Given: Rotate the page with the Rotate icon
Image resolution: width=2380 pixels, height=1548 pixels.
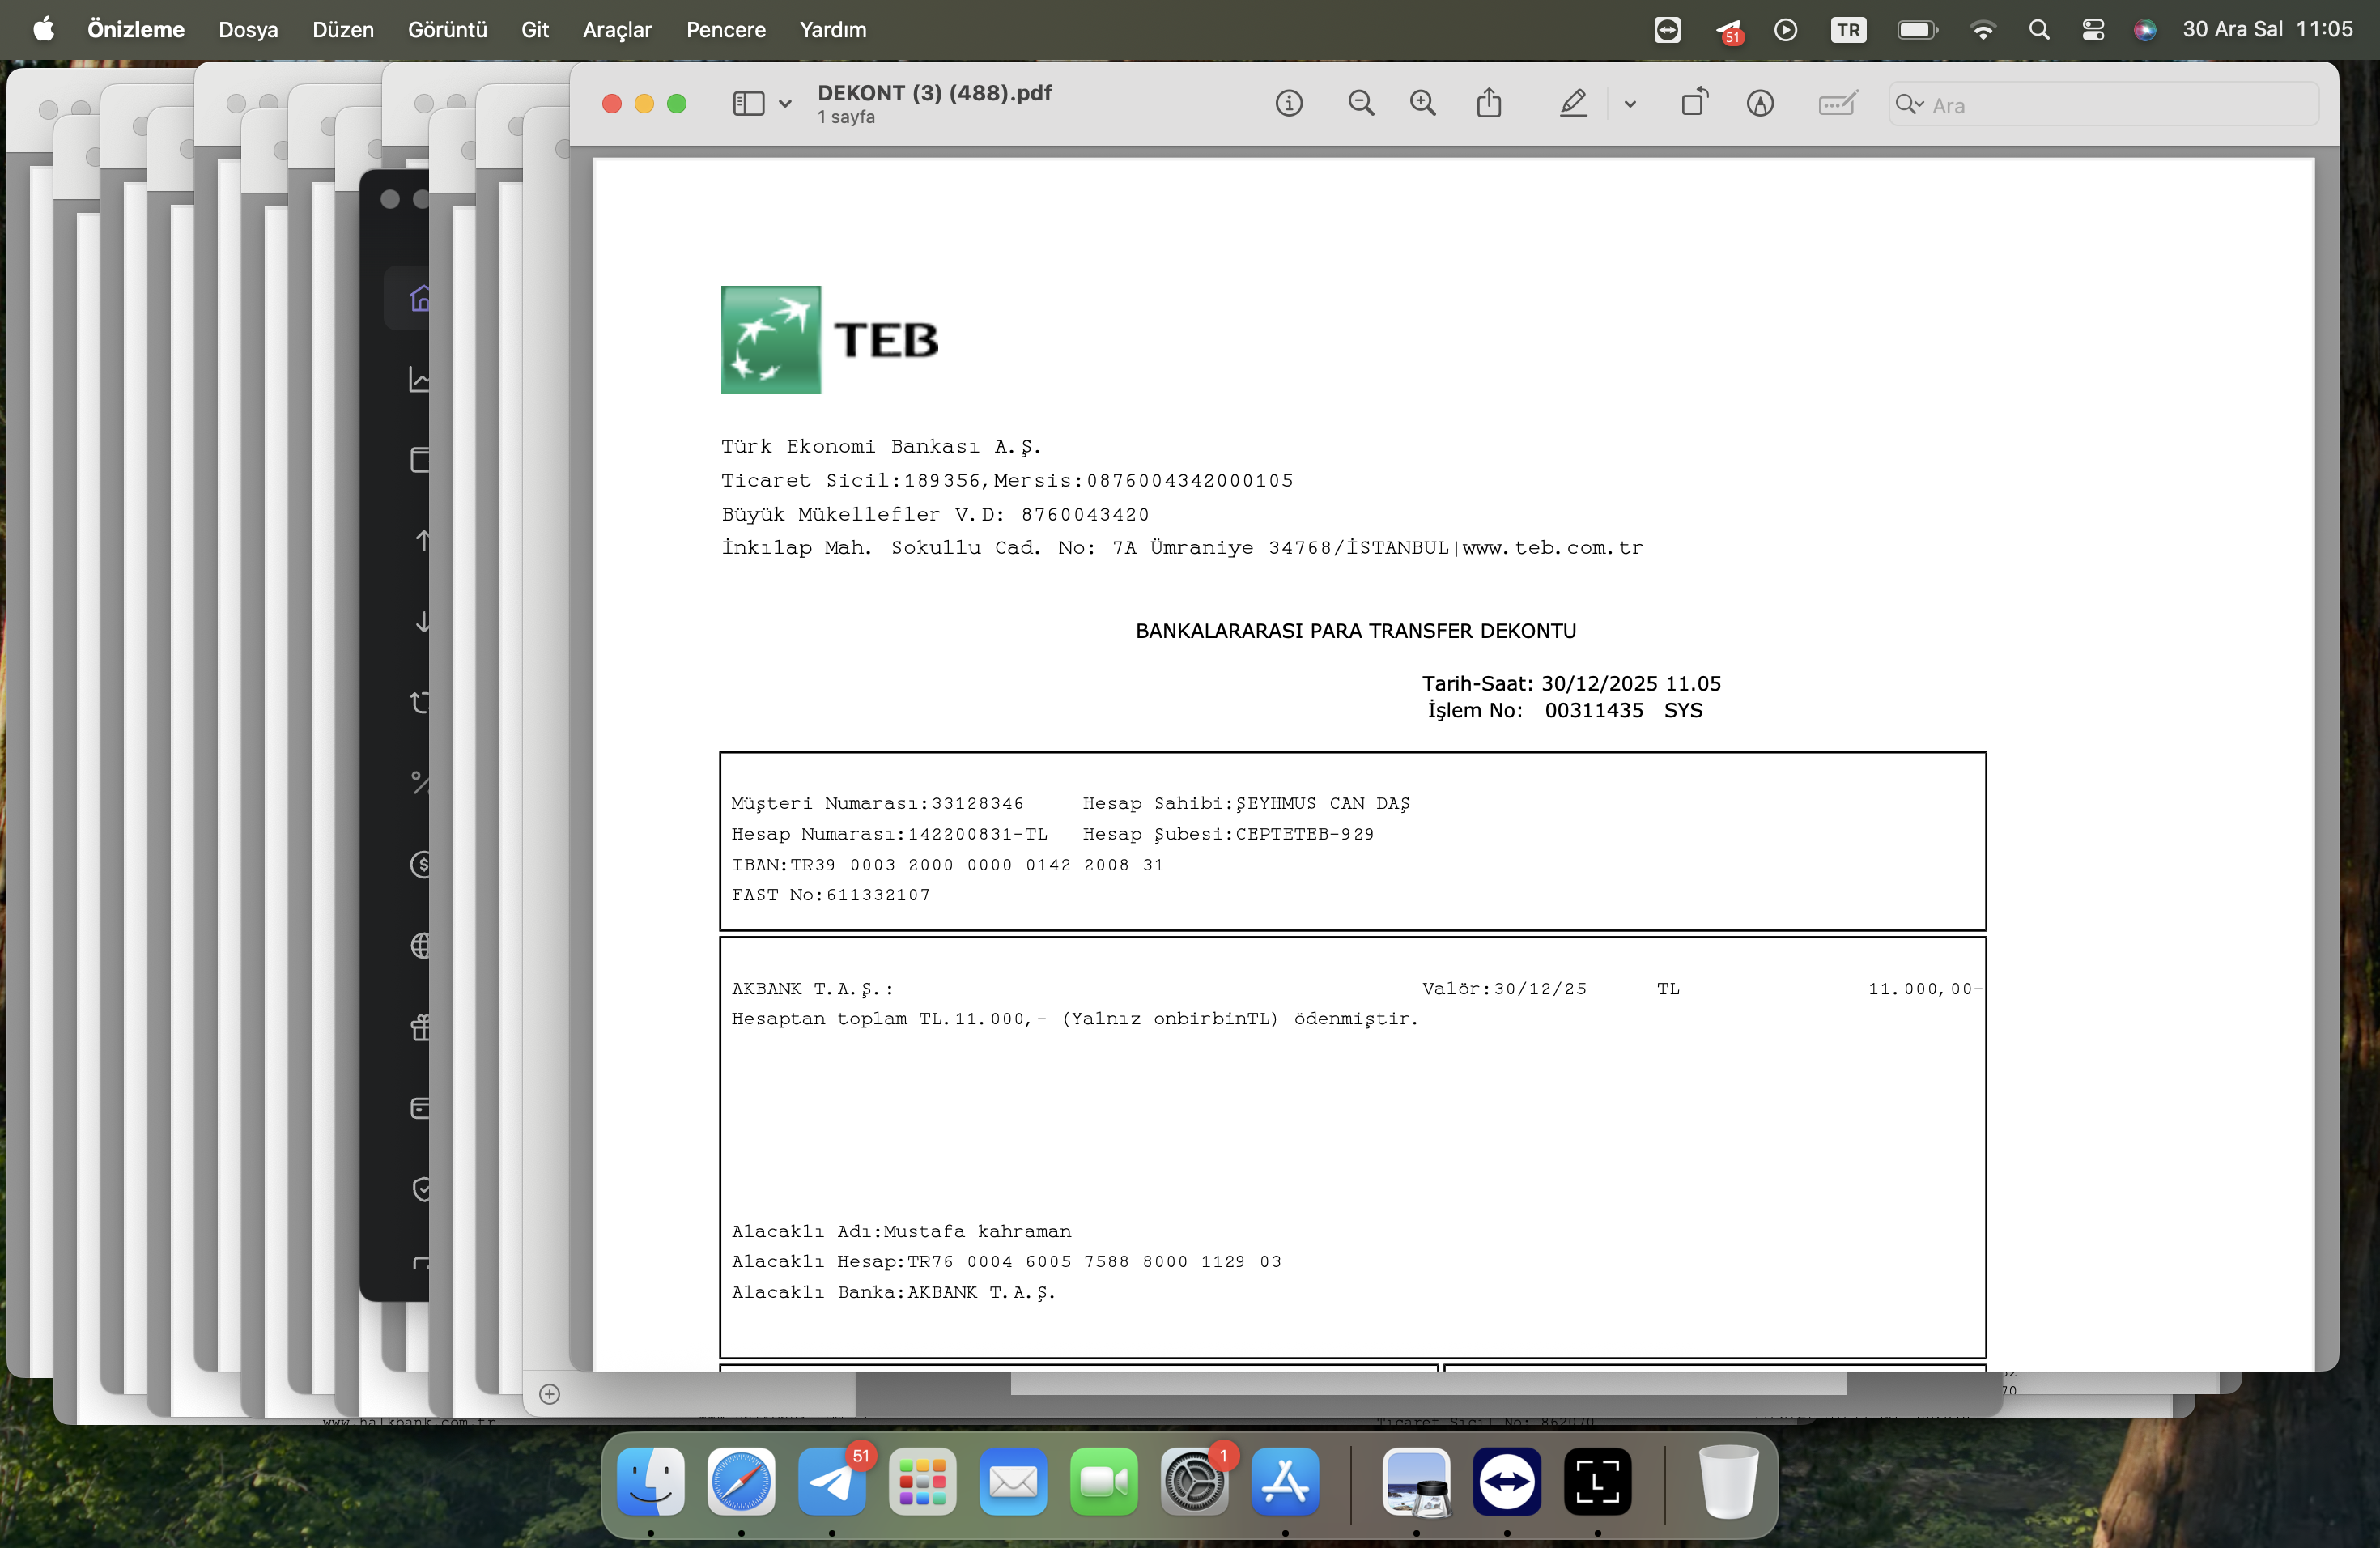Looking at the screenshot, I should (1694, 102).
